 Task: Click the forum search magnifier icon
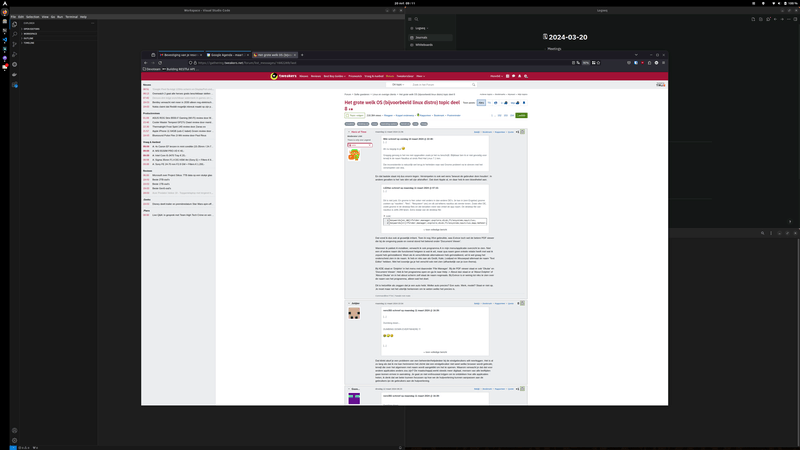(x=473, y=85)
